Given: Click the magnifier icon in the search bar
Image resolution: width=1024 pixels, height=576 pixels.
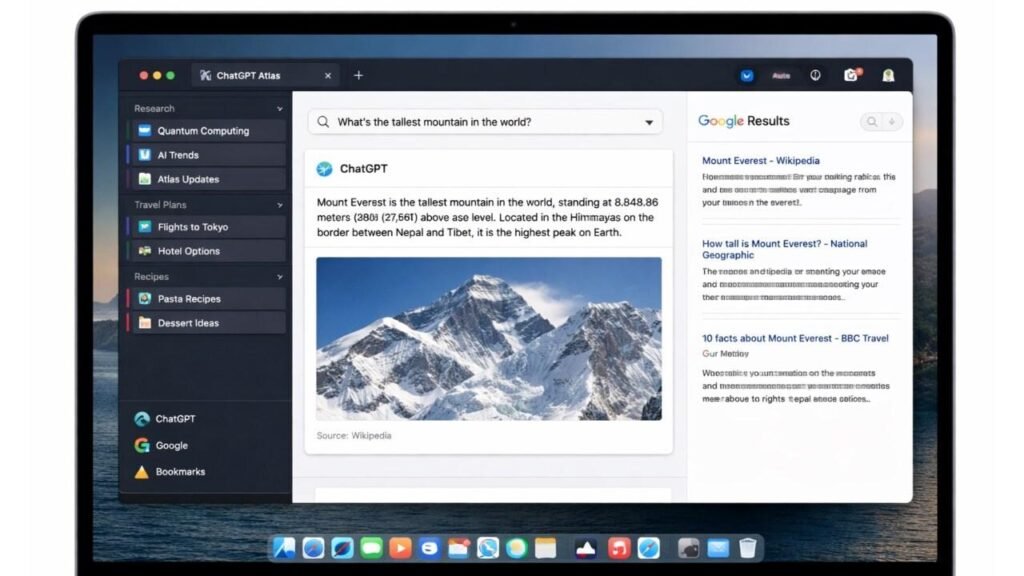Looking at the screenshot, I should pos(323,122).
